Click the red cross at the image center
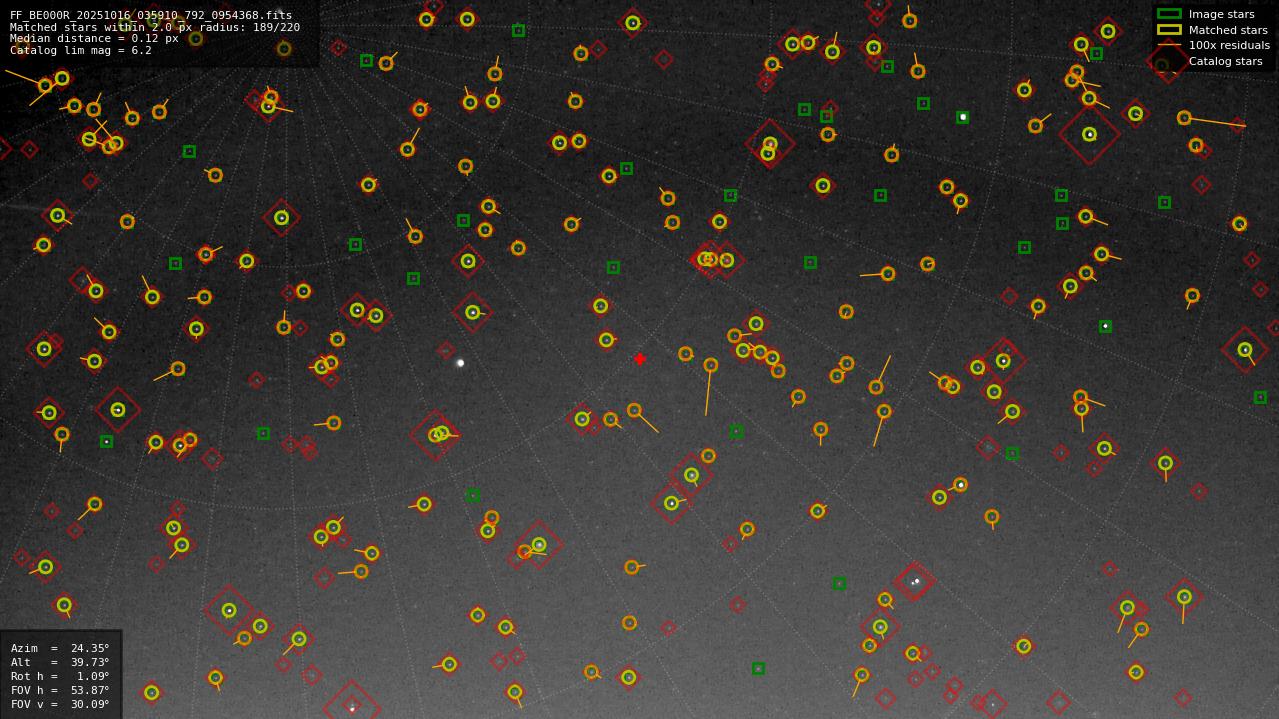The height and width of the screenshot is (719, 1279). (x=640, y=359)
